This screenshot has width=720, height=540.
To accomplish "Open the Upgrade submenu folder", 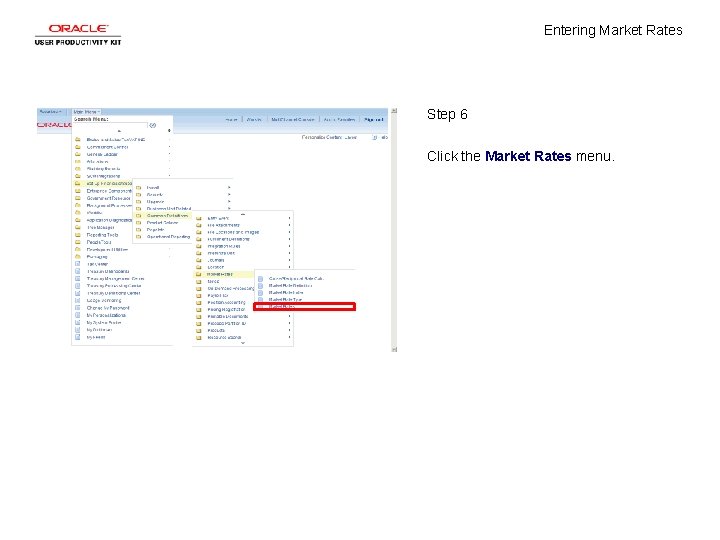I will 155,202.
